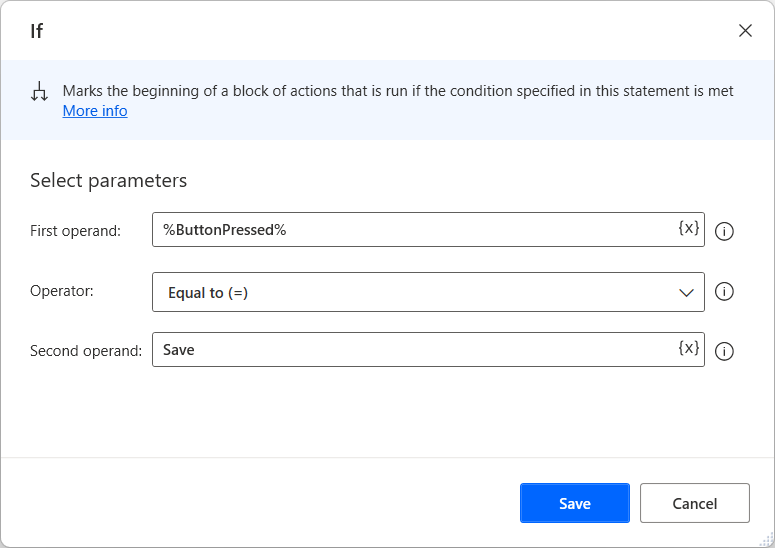The image size is (775, 548).
Task: Open variable picker for First operand
Action: click(x=689, y=228)
